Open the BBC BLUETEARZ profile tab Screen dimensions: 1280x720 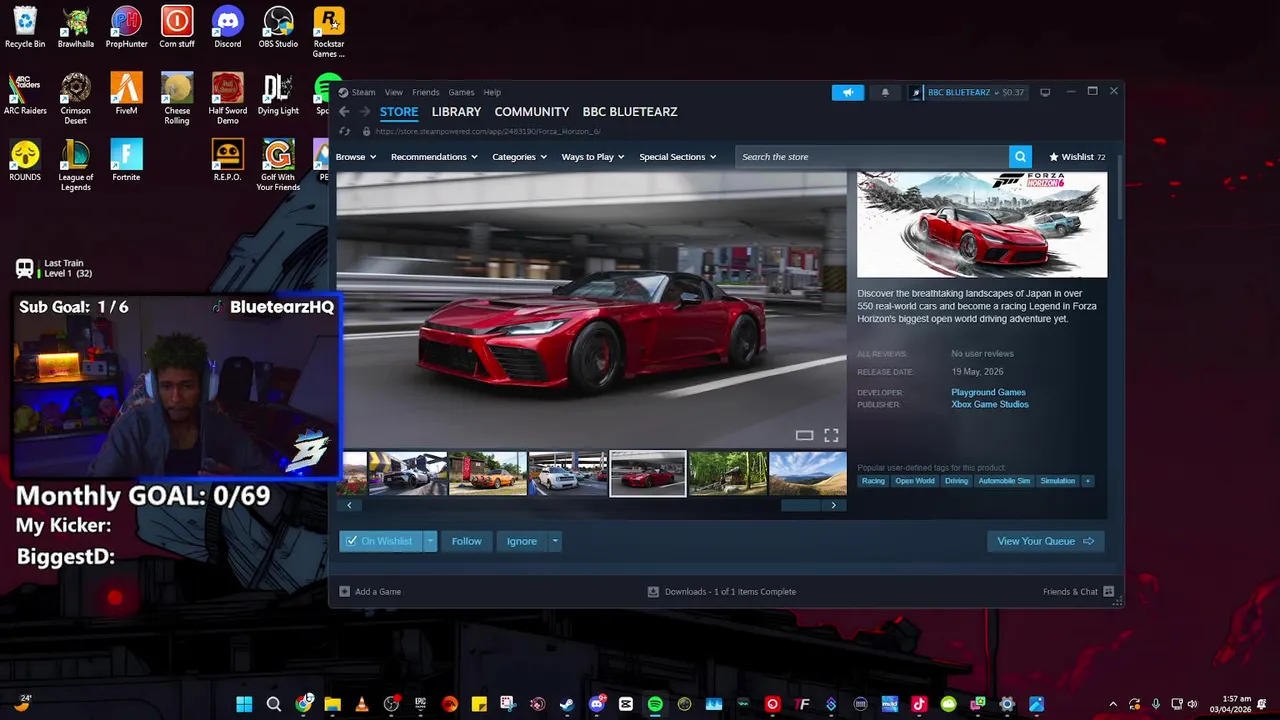click(630, 112)
